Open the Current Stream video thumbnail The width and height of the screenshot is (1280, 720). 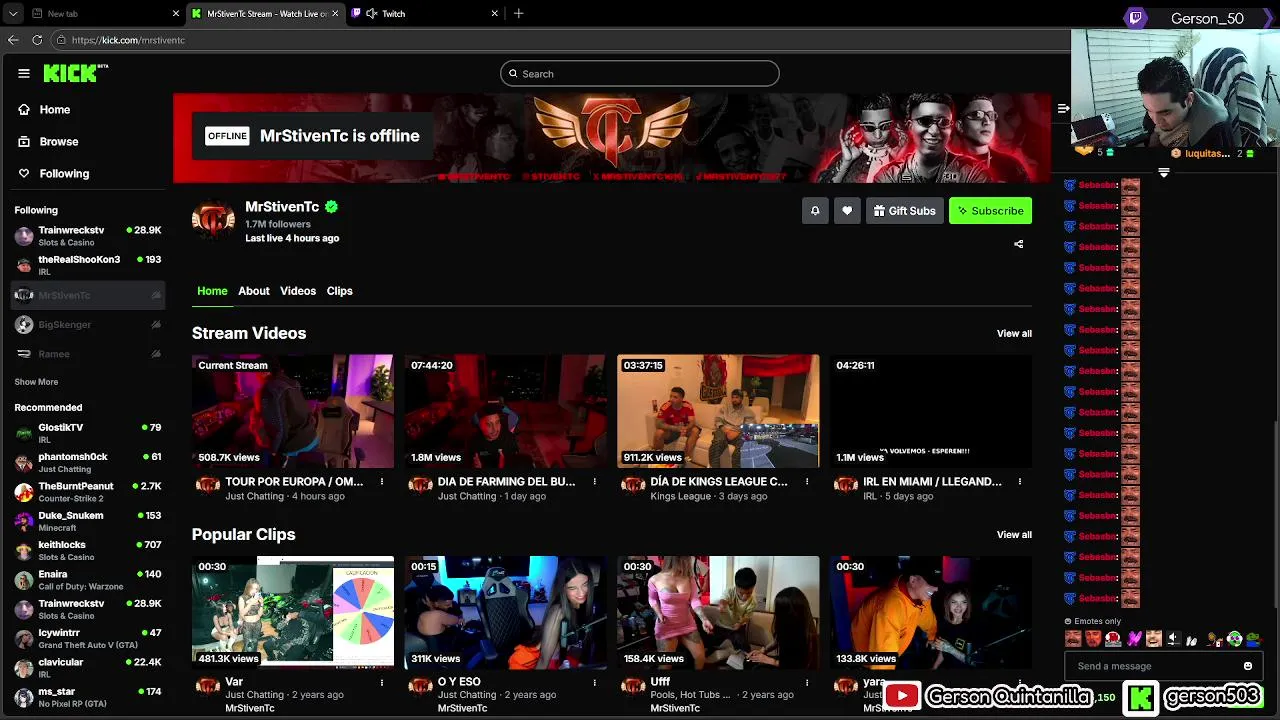(293, 411)
